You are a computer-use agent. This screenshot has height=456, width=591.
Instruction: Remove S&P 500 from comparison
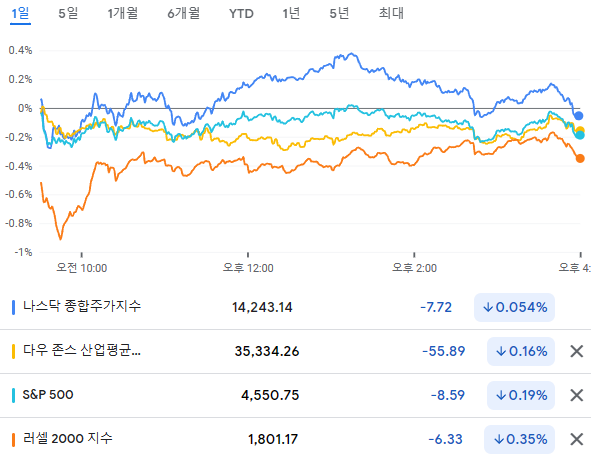[577, 395]
